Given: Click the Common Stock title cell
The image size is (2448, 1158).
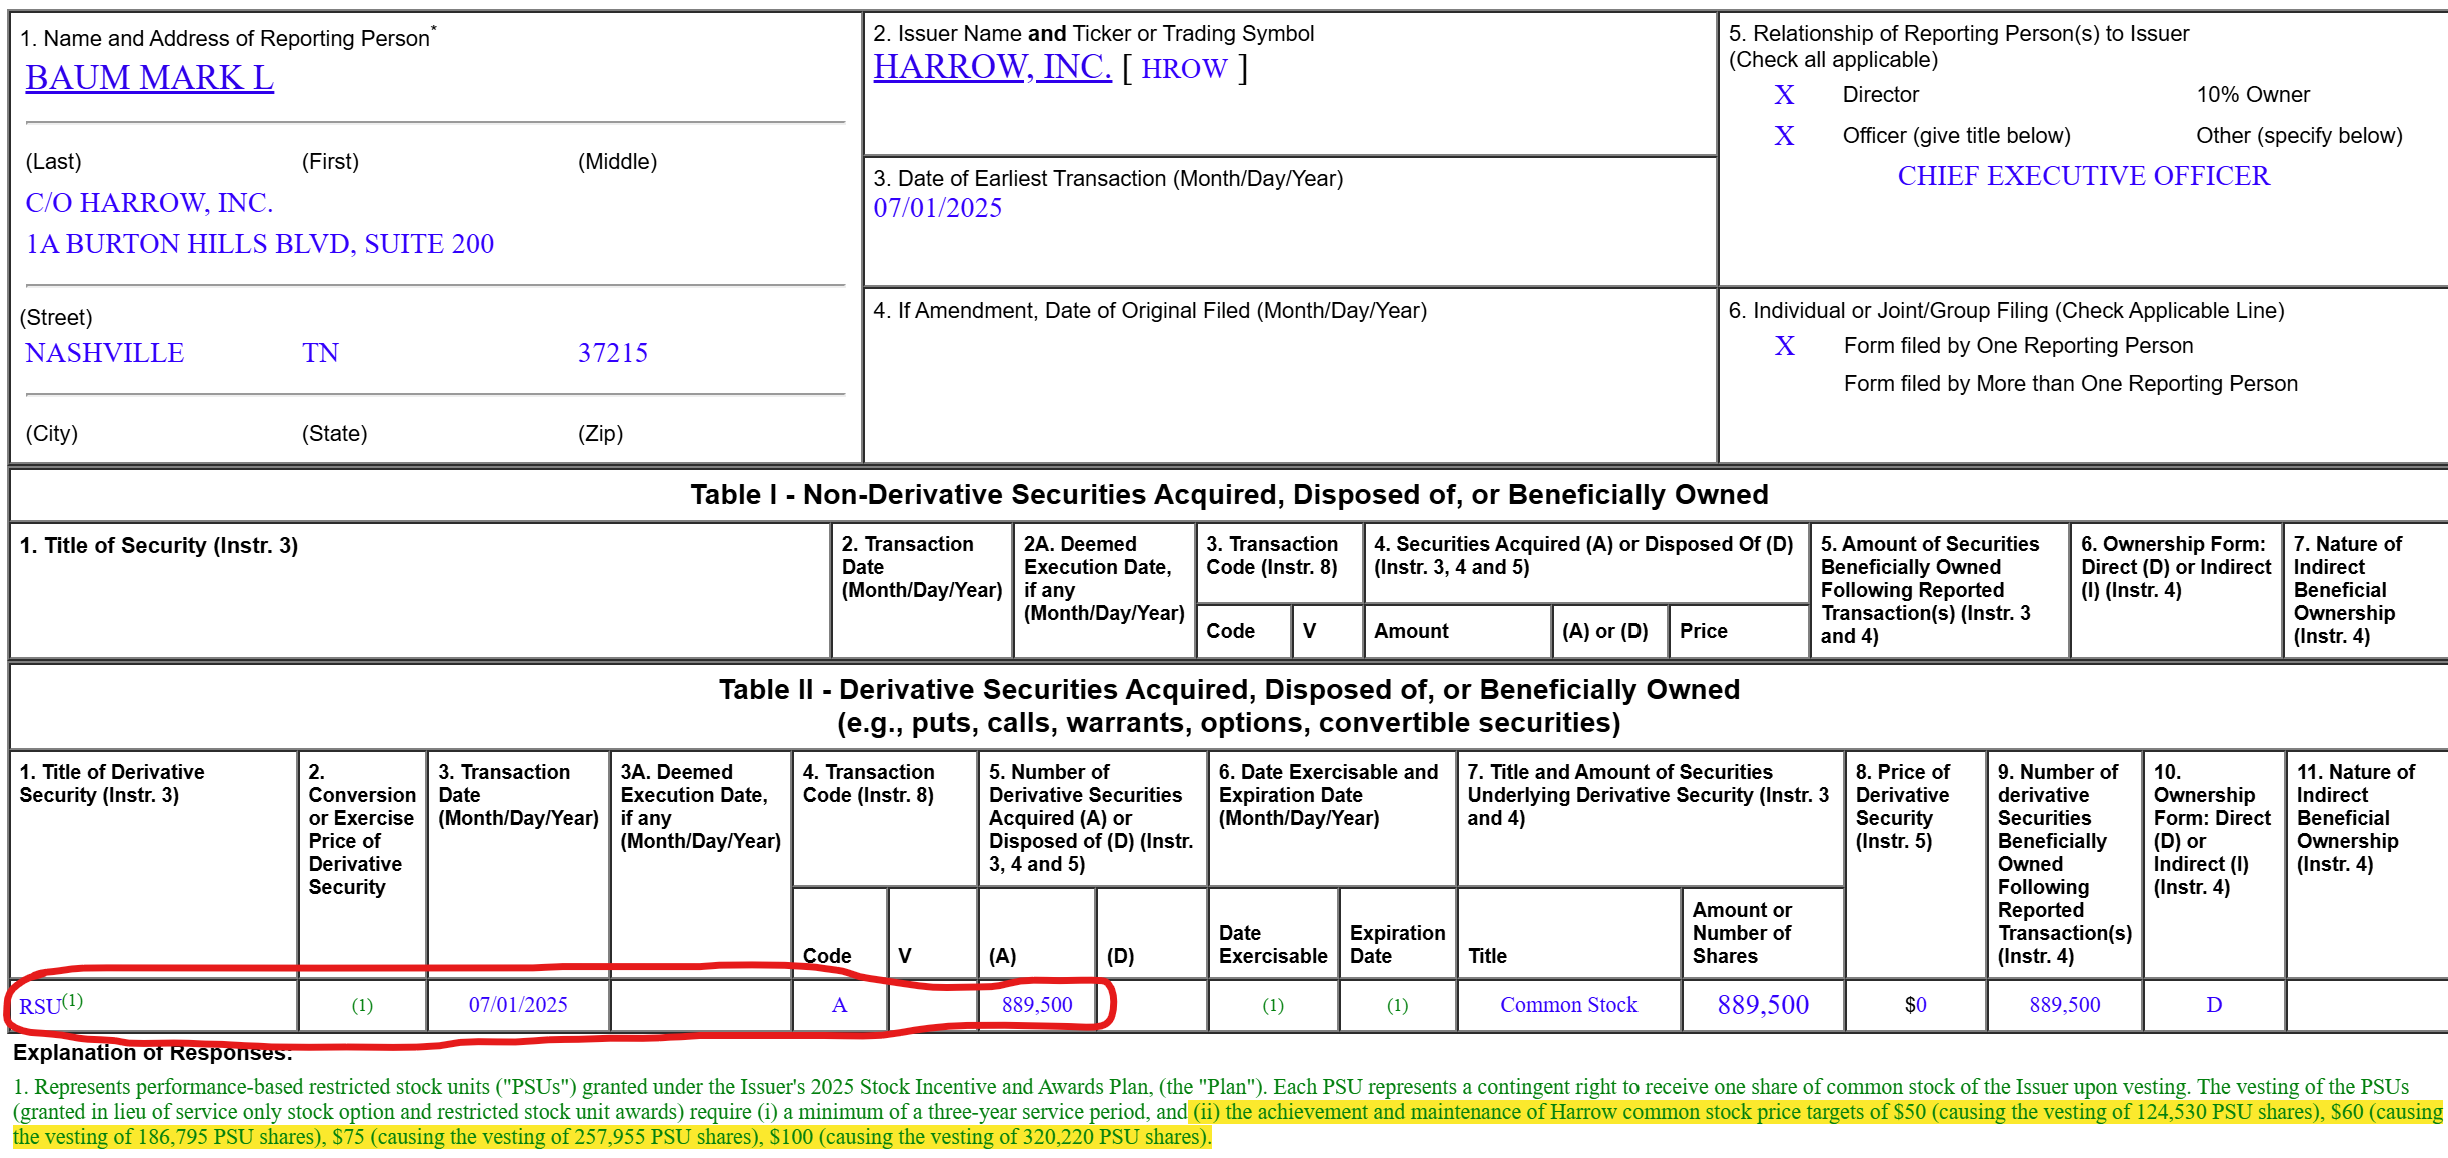Looking at the screenshot, I should (1568, 1005).
